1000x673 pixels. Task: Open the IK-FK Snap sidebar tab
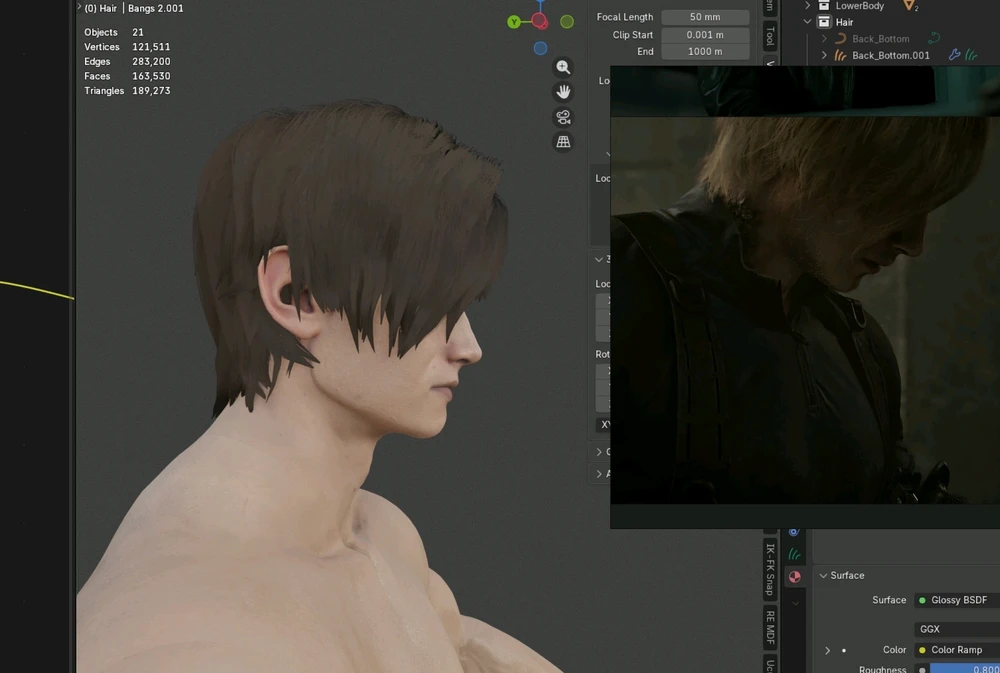click(770, 567)
